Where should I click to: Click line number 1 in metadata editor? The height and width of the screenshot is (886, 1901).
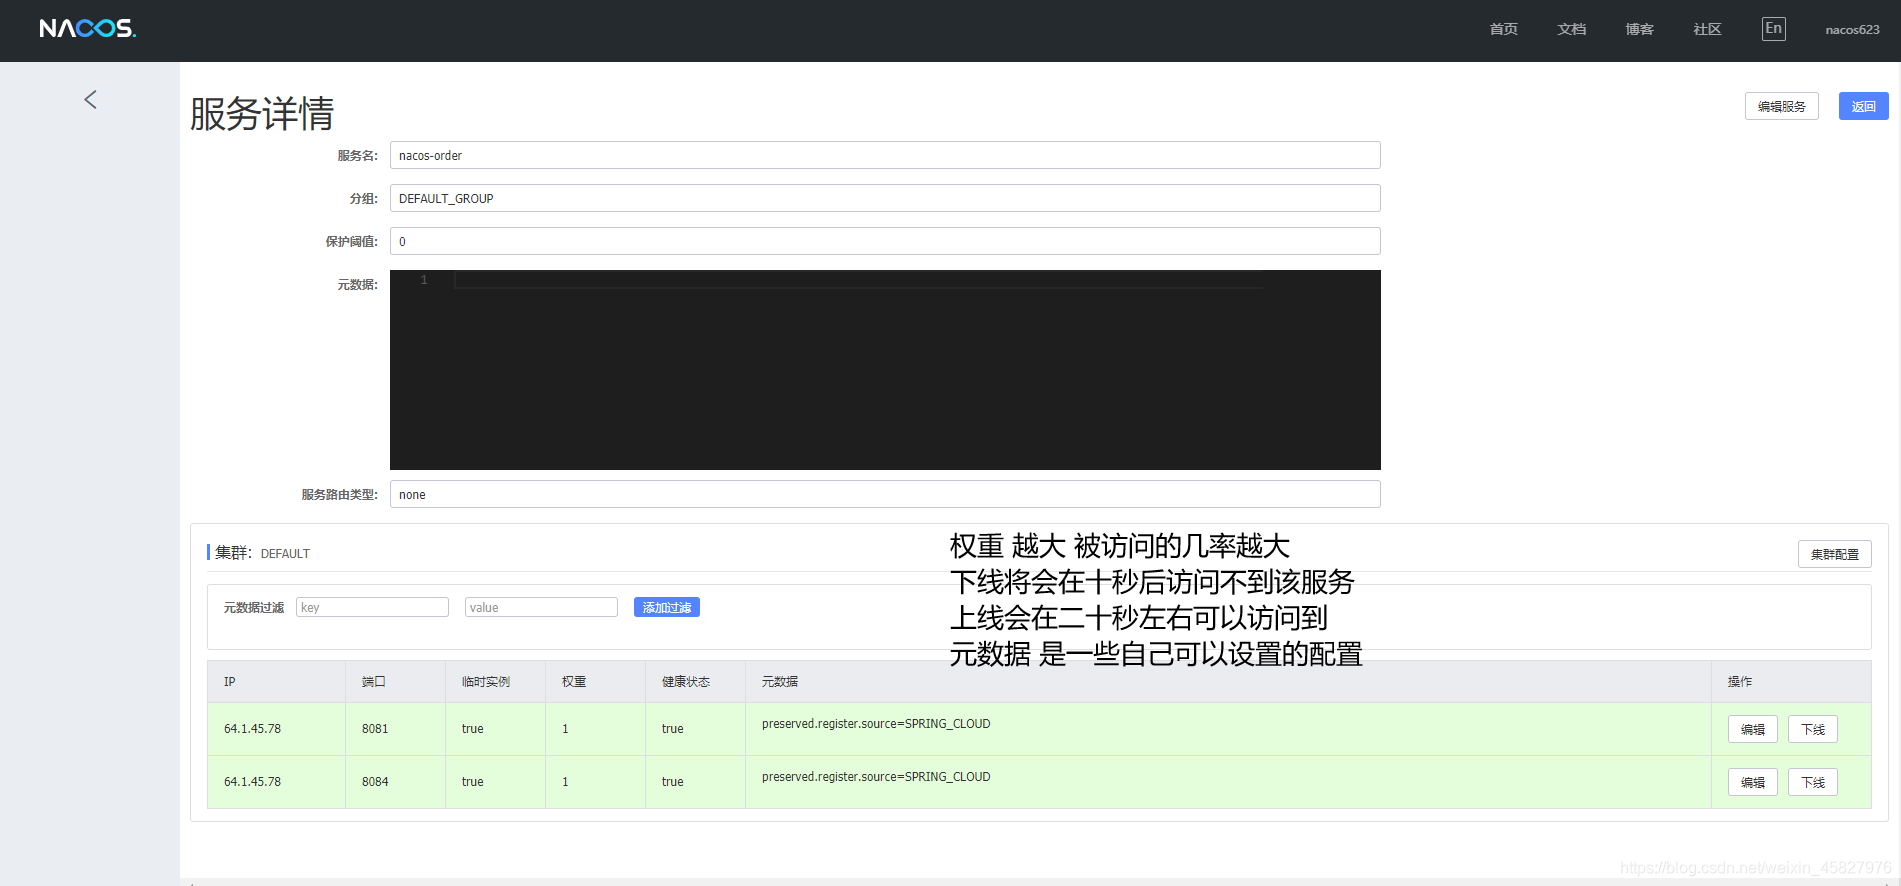(424, 280)
